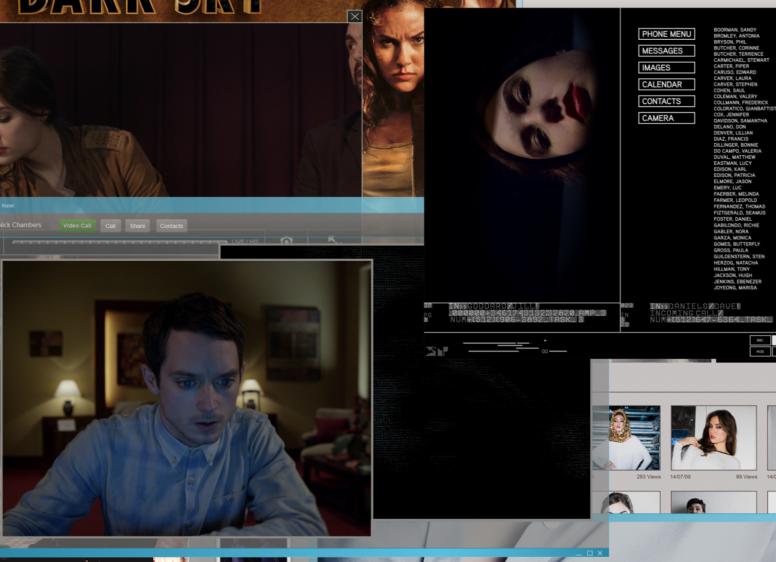Open gallery photo of woman in headscarf
Viewport: 776px width, 562px height.
click(626, 438)
